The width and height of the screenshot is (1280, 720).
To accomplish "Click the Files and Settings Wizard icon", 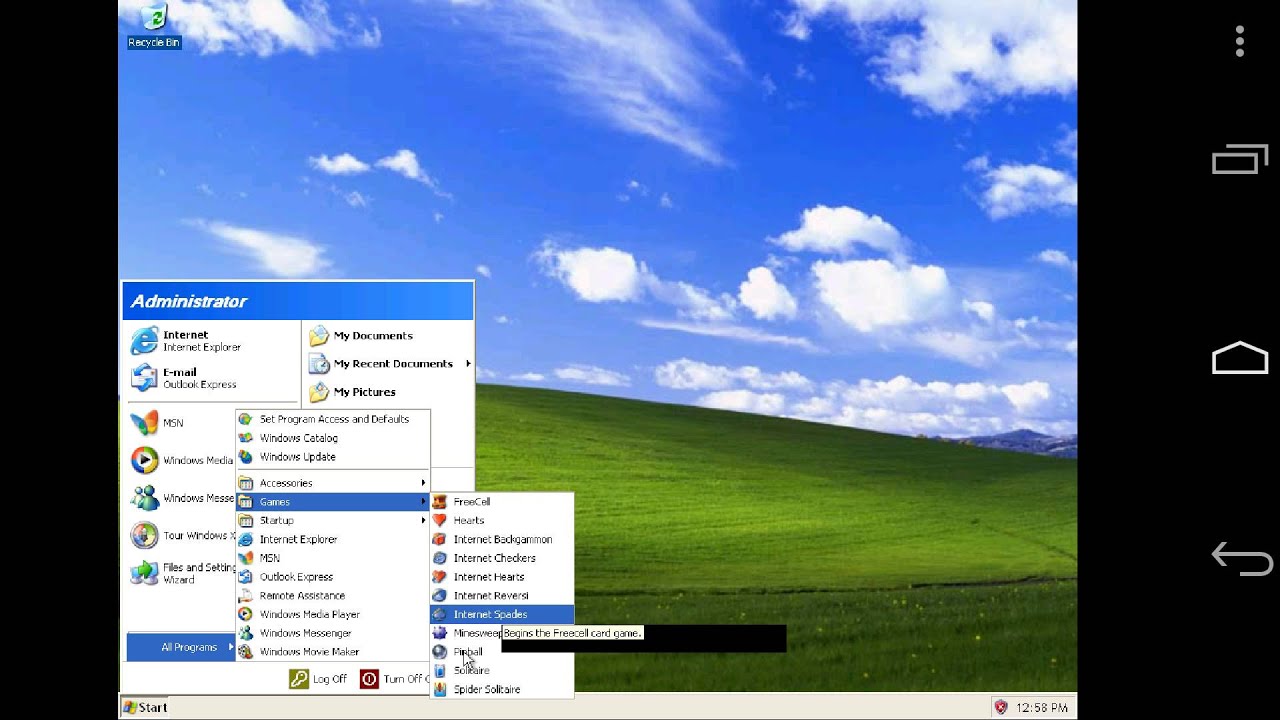I will 145,573.
